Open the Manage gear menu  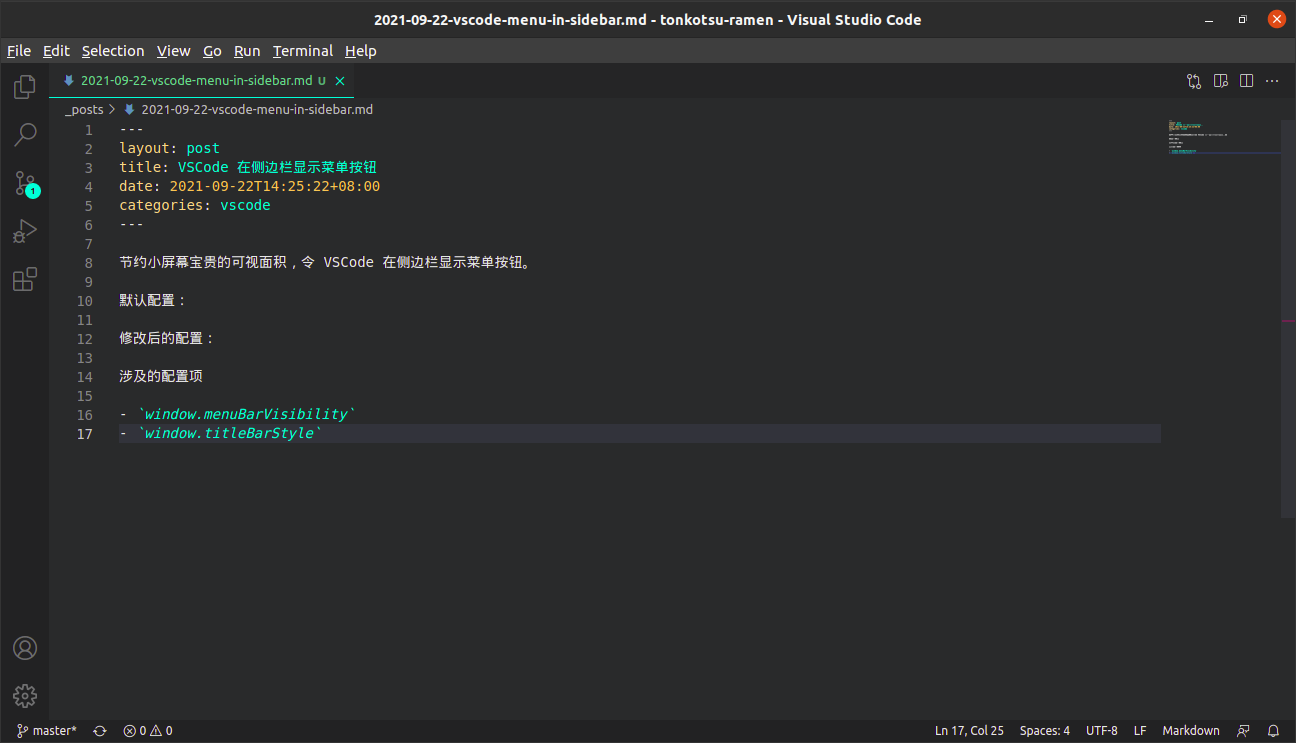pyautogui.click(x=25, y=696)
